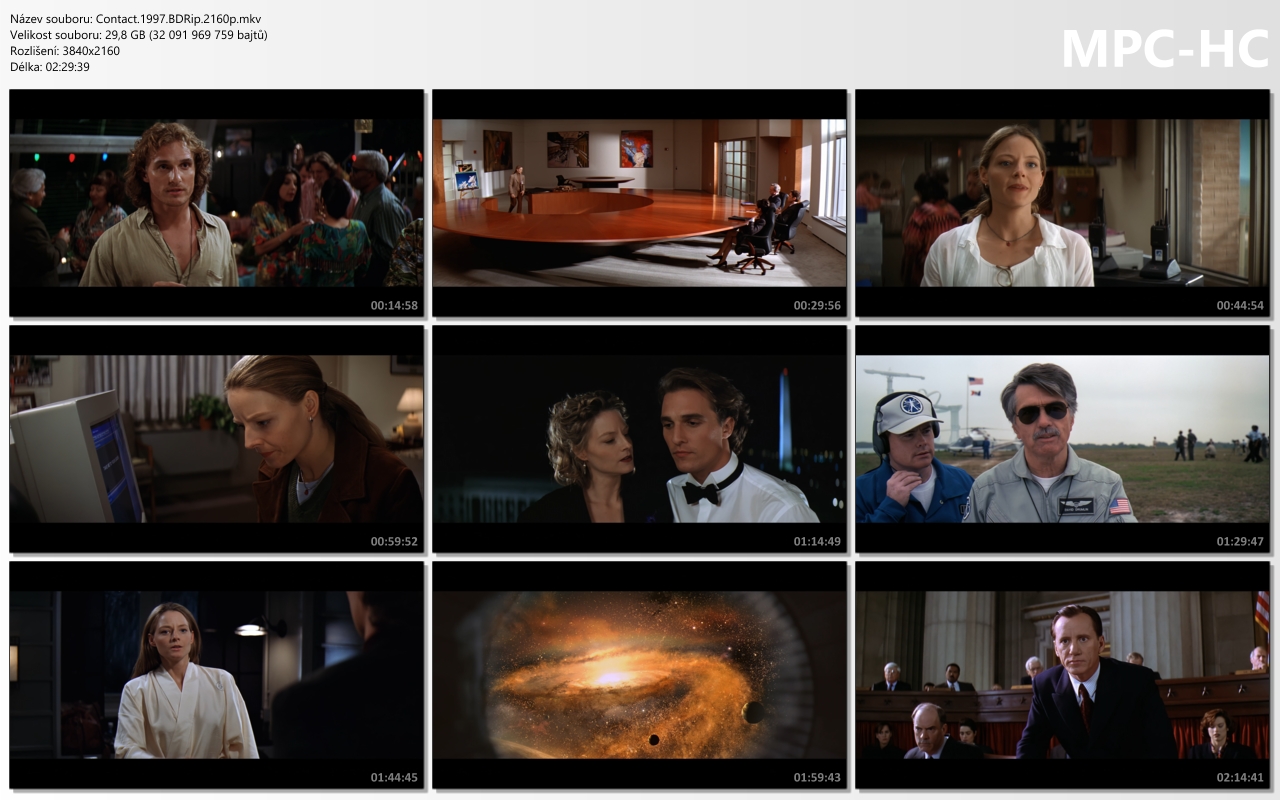Image resolution: width=1280 pixels, height=800 pixels.
Task: Select the thumbnail stamped 01:44:45
Action: pyautogui.click(x=217, y=675)
